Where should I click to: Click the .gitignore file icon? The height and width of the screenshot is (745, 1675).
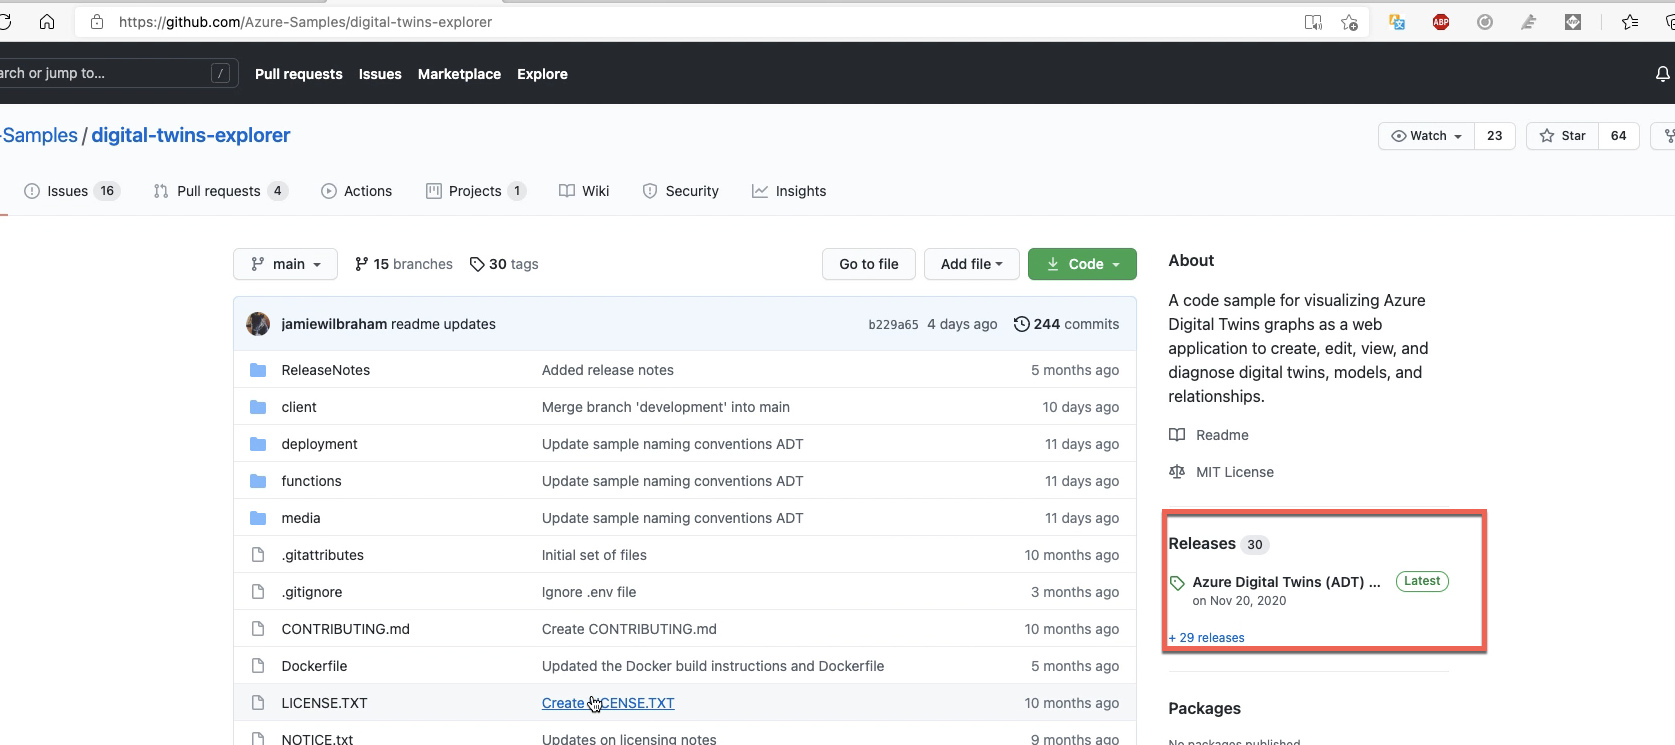point(258,592)
